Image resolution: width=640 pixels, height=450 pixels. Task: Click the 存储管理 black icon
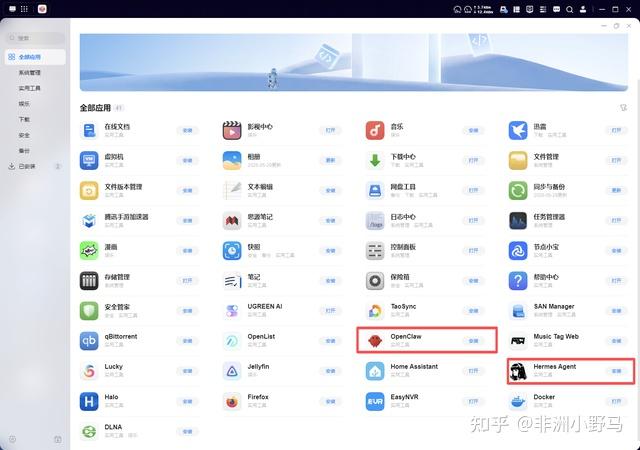point(89,281)
